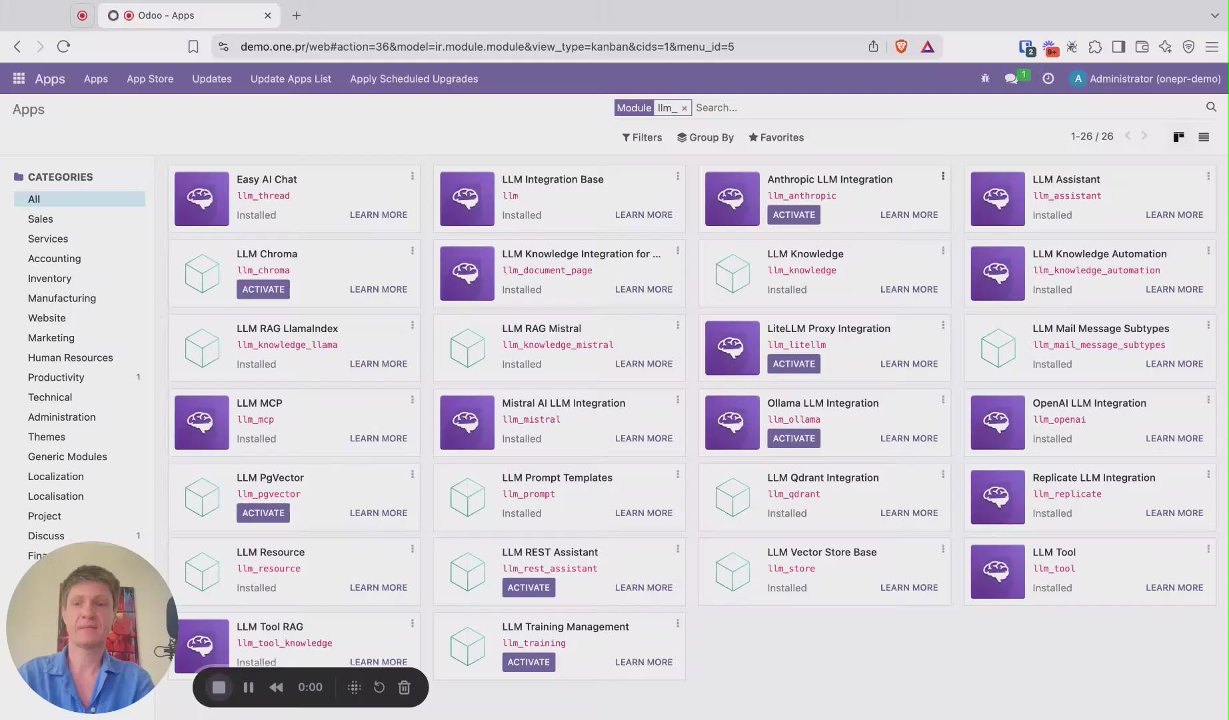Viewport: 1229px width, 720px height.
Task: Click the LLM Chroma cube icon
Action: tap(202, 273)
